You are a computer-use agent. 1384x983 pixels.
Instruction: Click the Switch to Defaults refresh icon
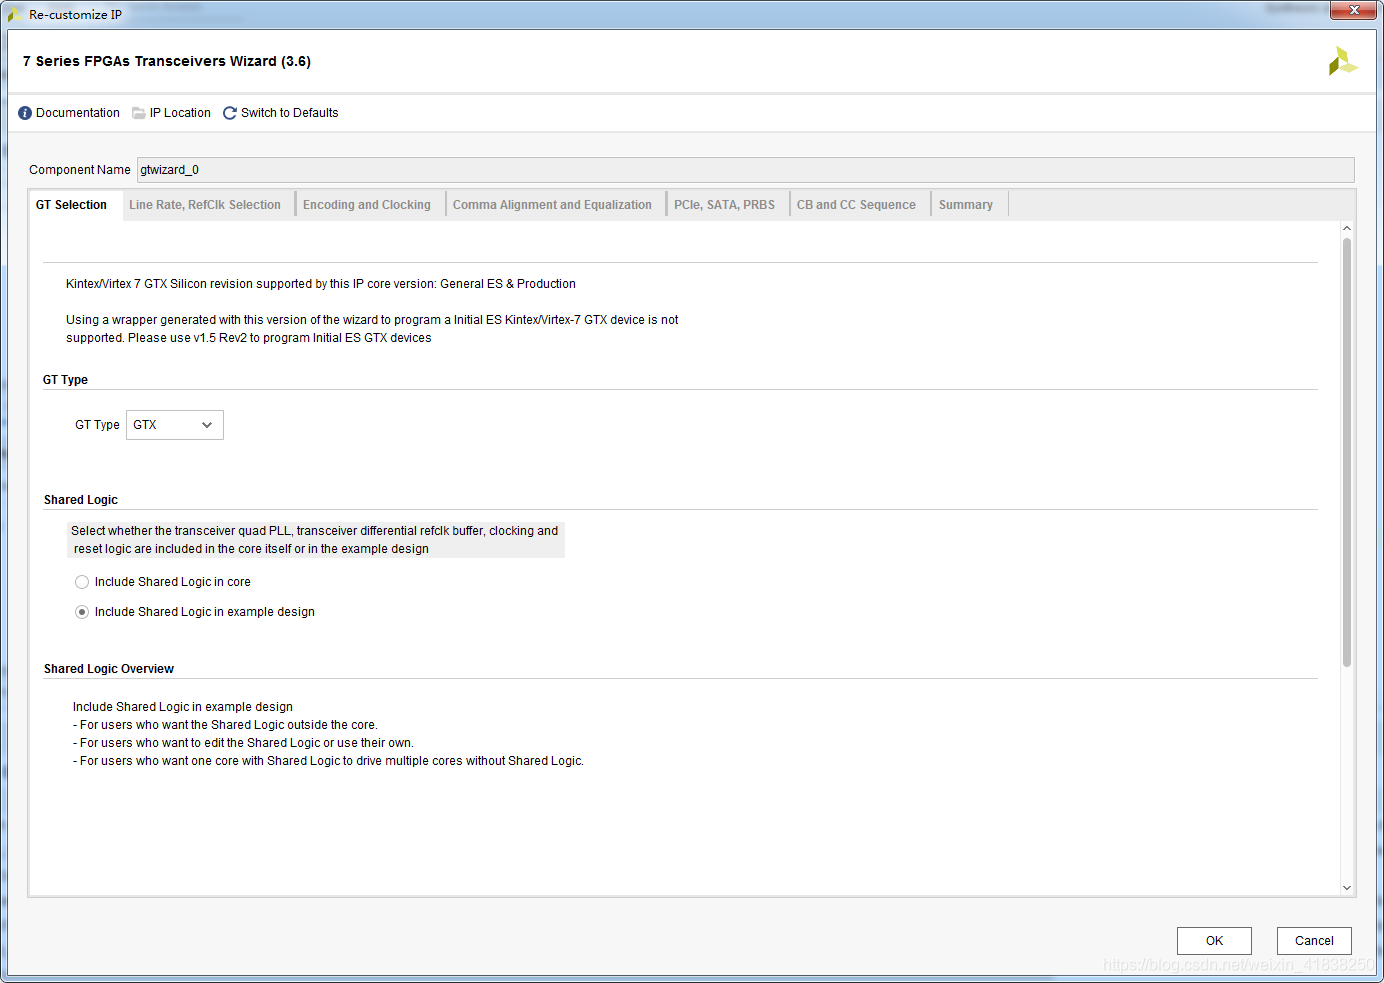click(x=230, y=113)
